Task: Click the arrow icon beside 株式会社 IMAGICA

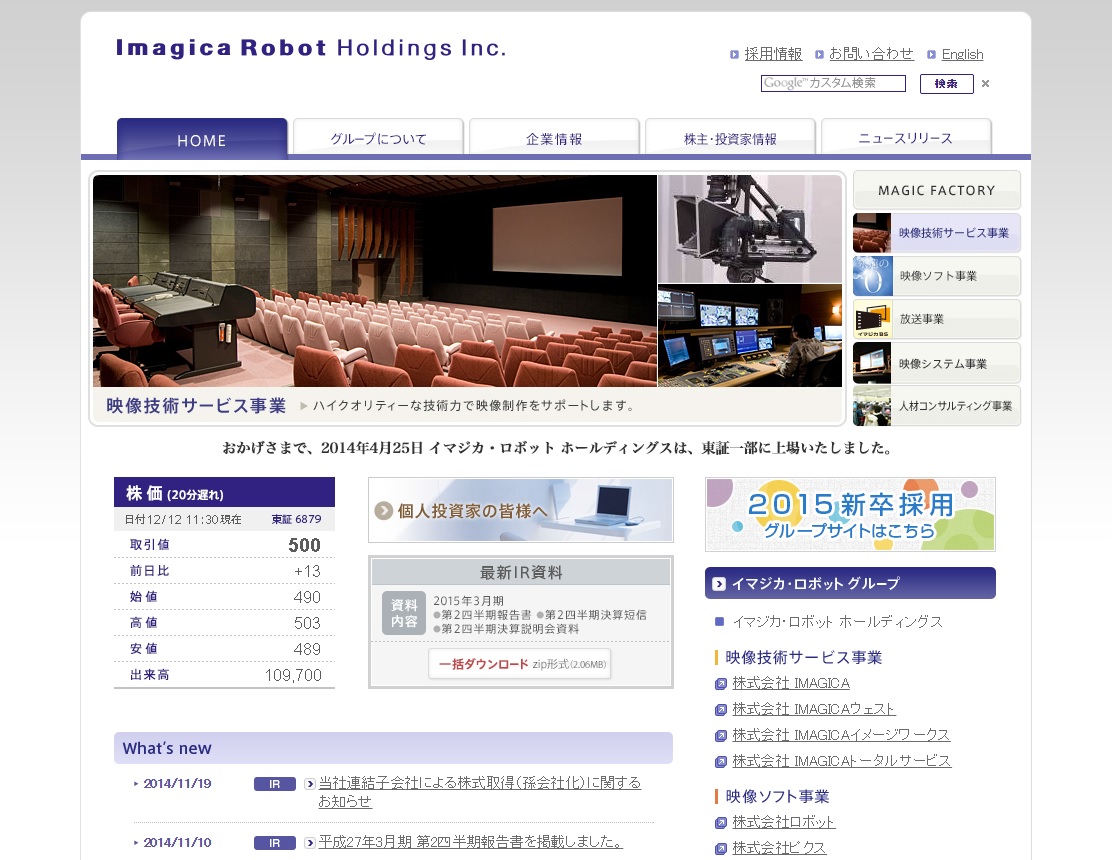Action: [x=721, y=684]
